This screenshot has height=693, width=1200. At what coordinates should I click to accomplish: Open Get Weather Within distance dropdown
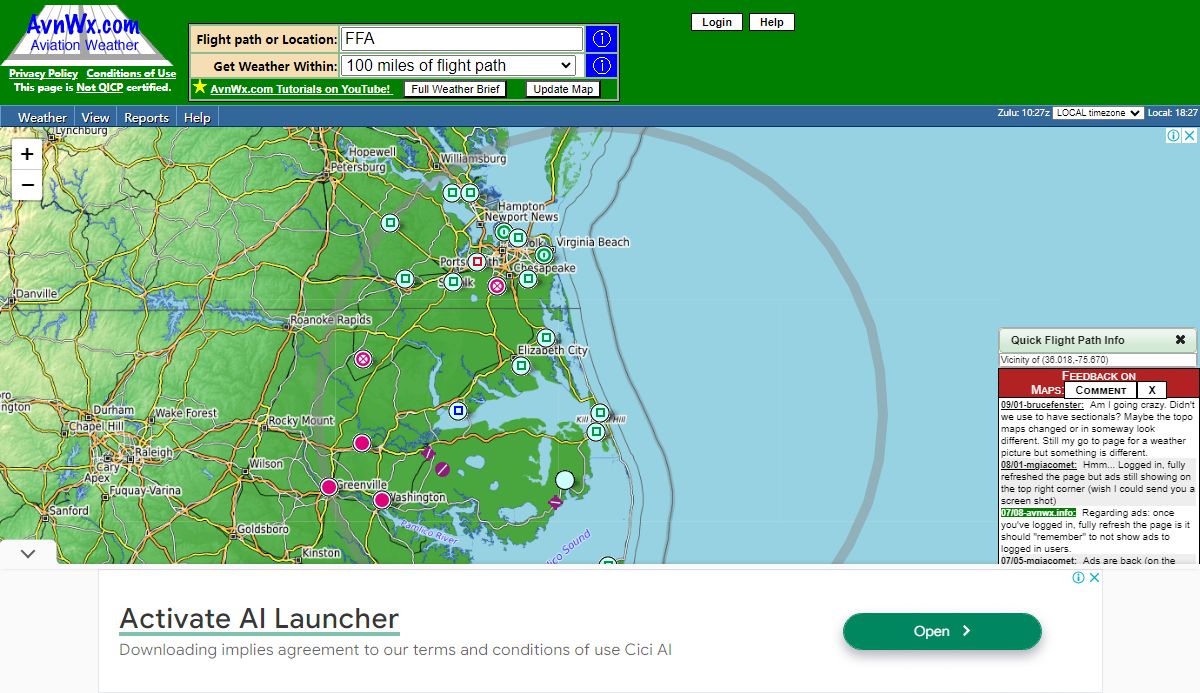point(459,66)
